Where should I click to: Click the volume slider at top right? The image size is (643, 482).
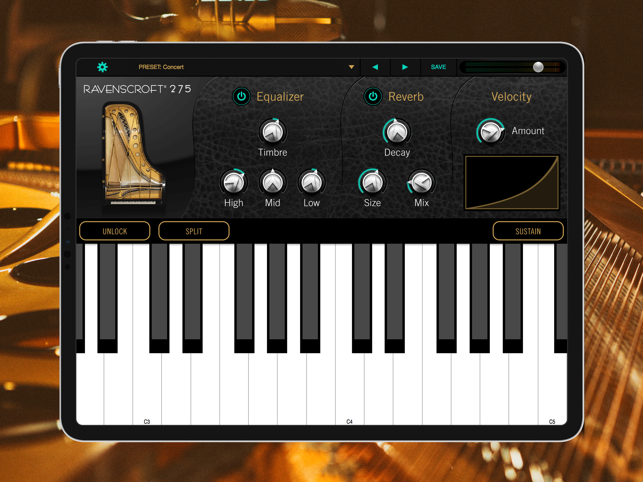click(x=538, y=67)
